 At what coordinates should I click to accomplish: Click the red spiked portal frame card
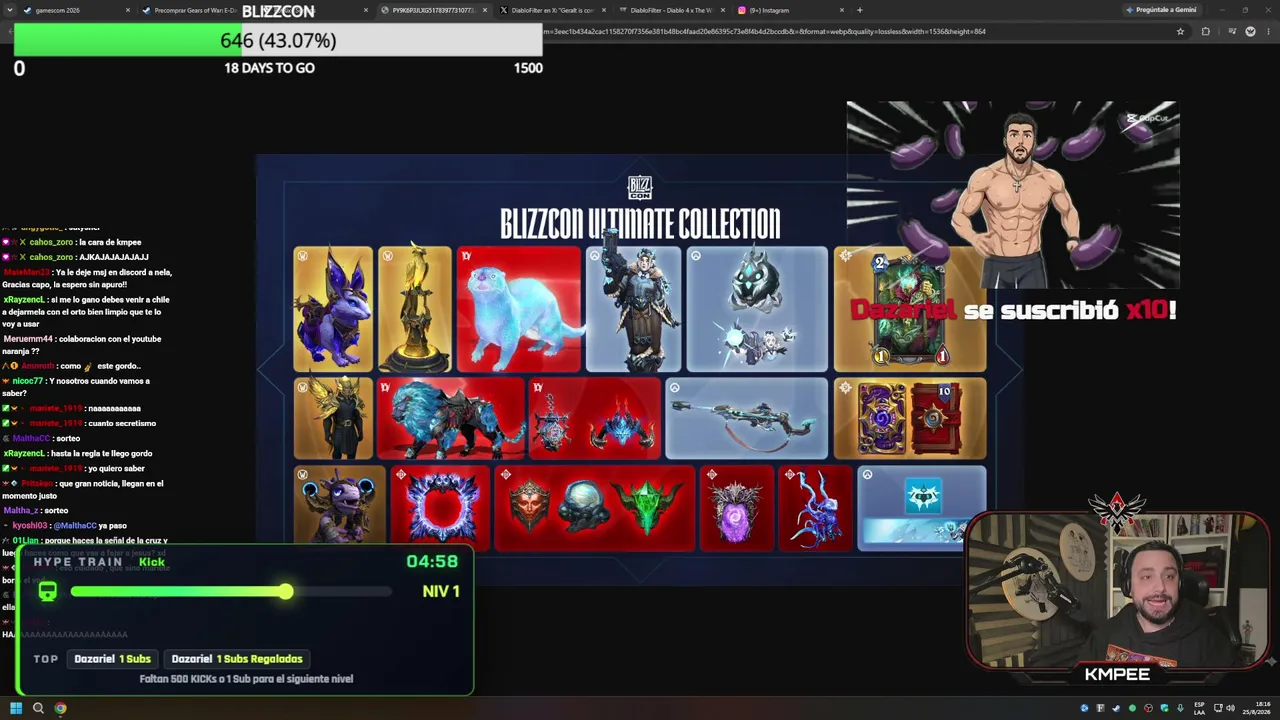click(440, 507)
